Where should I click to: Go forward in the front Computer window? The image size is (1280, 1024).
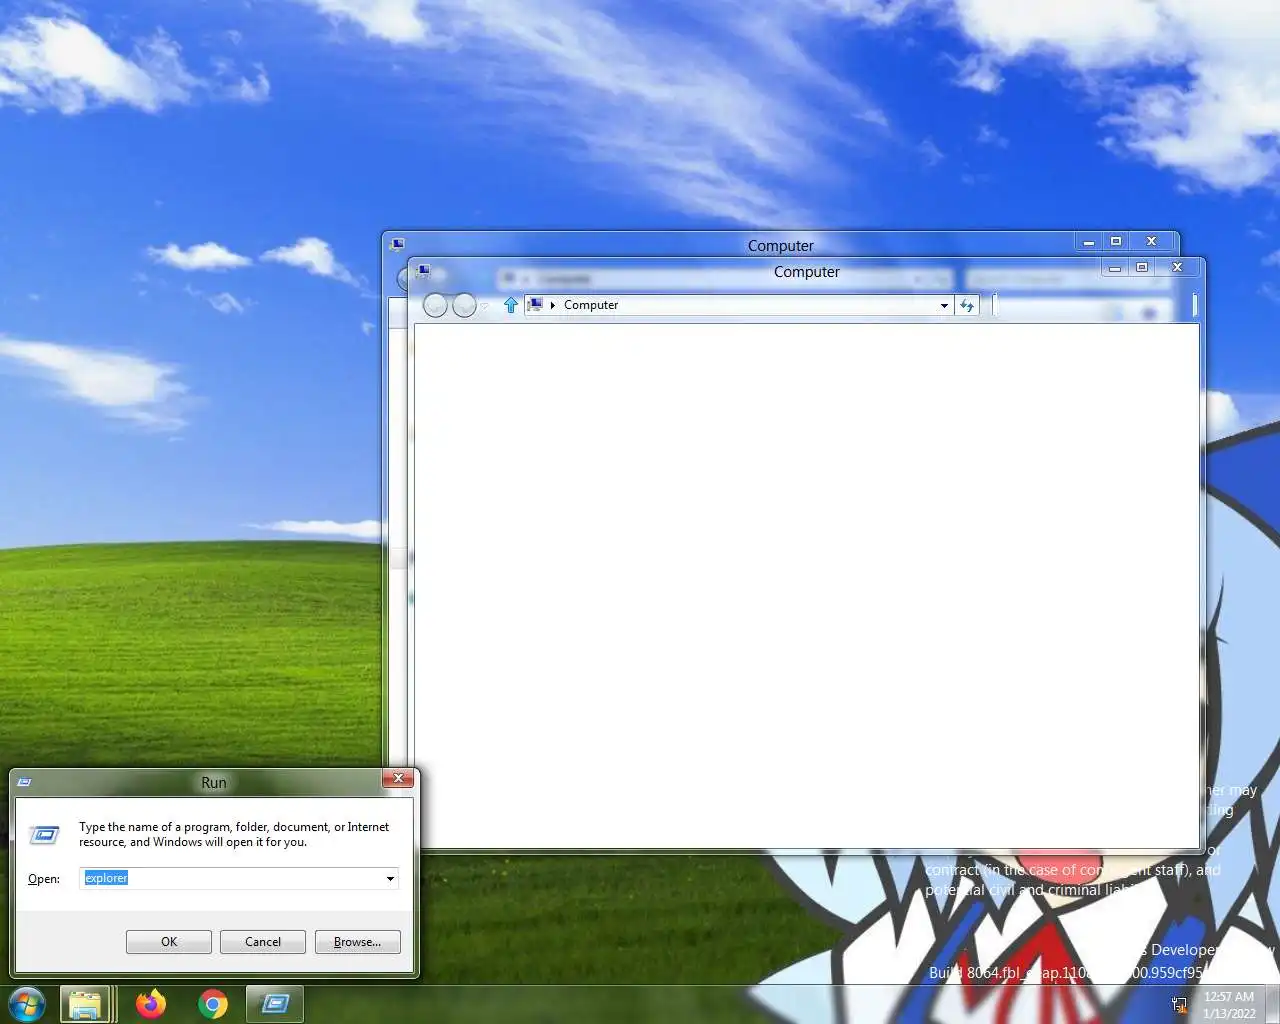click(x=464, y=305)
